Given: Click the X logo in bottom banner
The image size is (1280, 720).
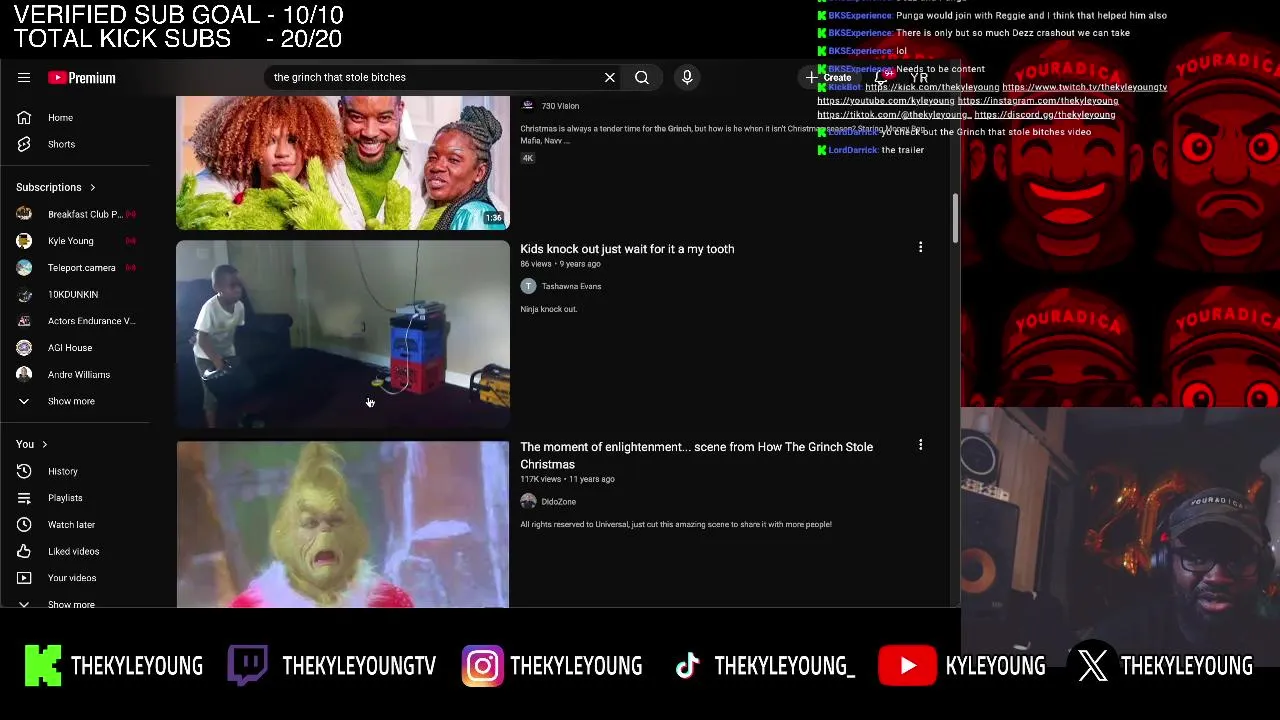Looking at the screenshot, I should point(1093,666).
